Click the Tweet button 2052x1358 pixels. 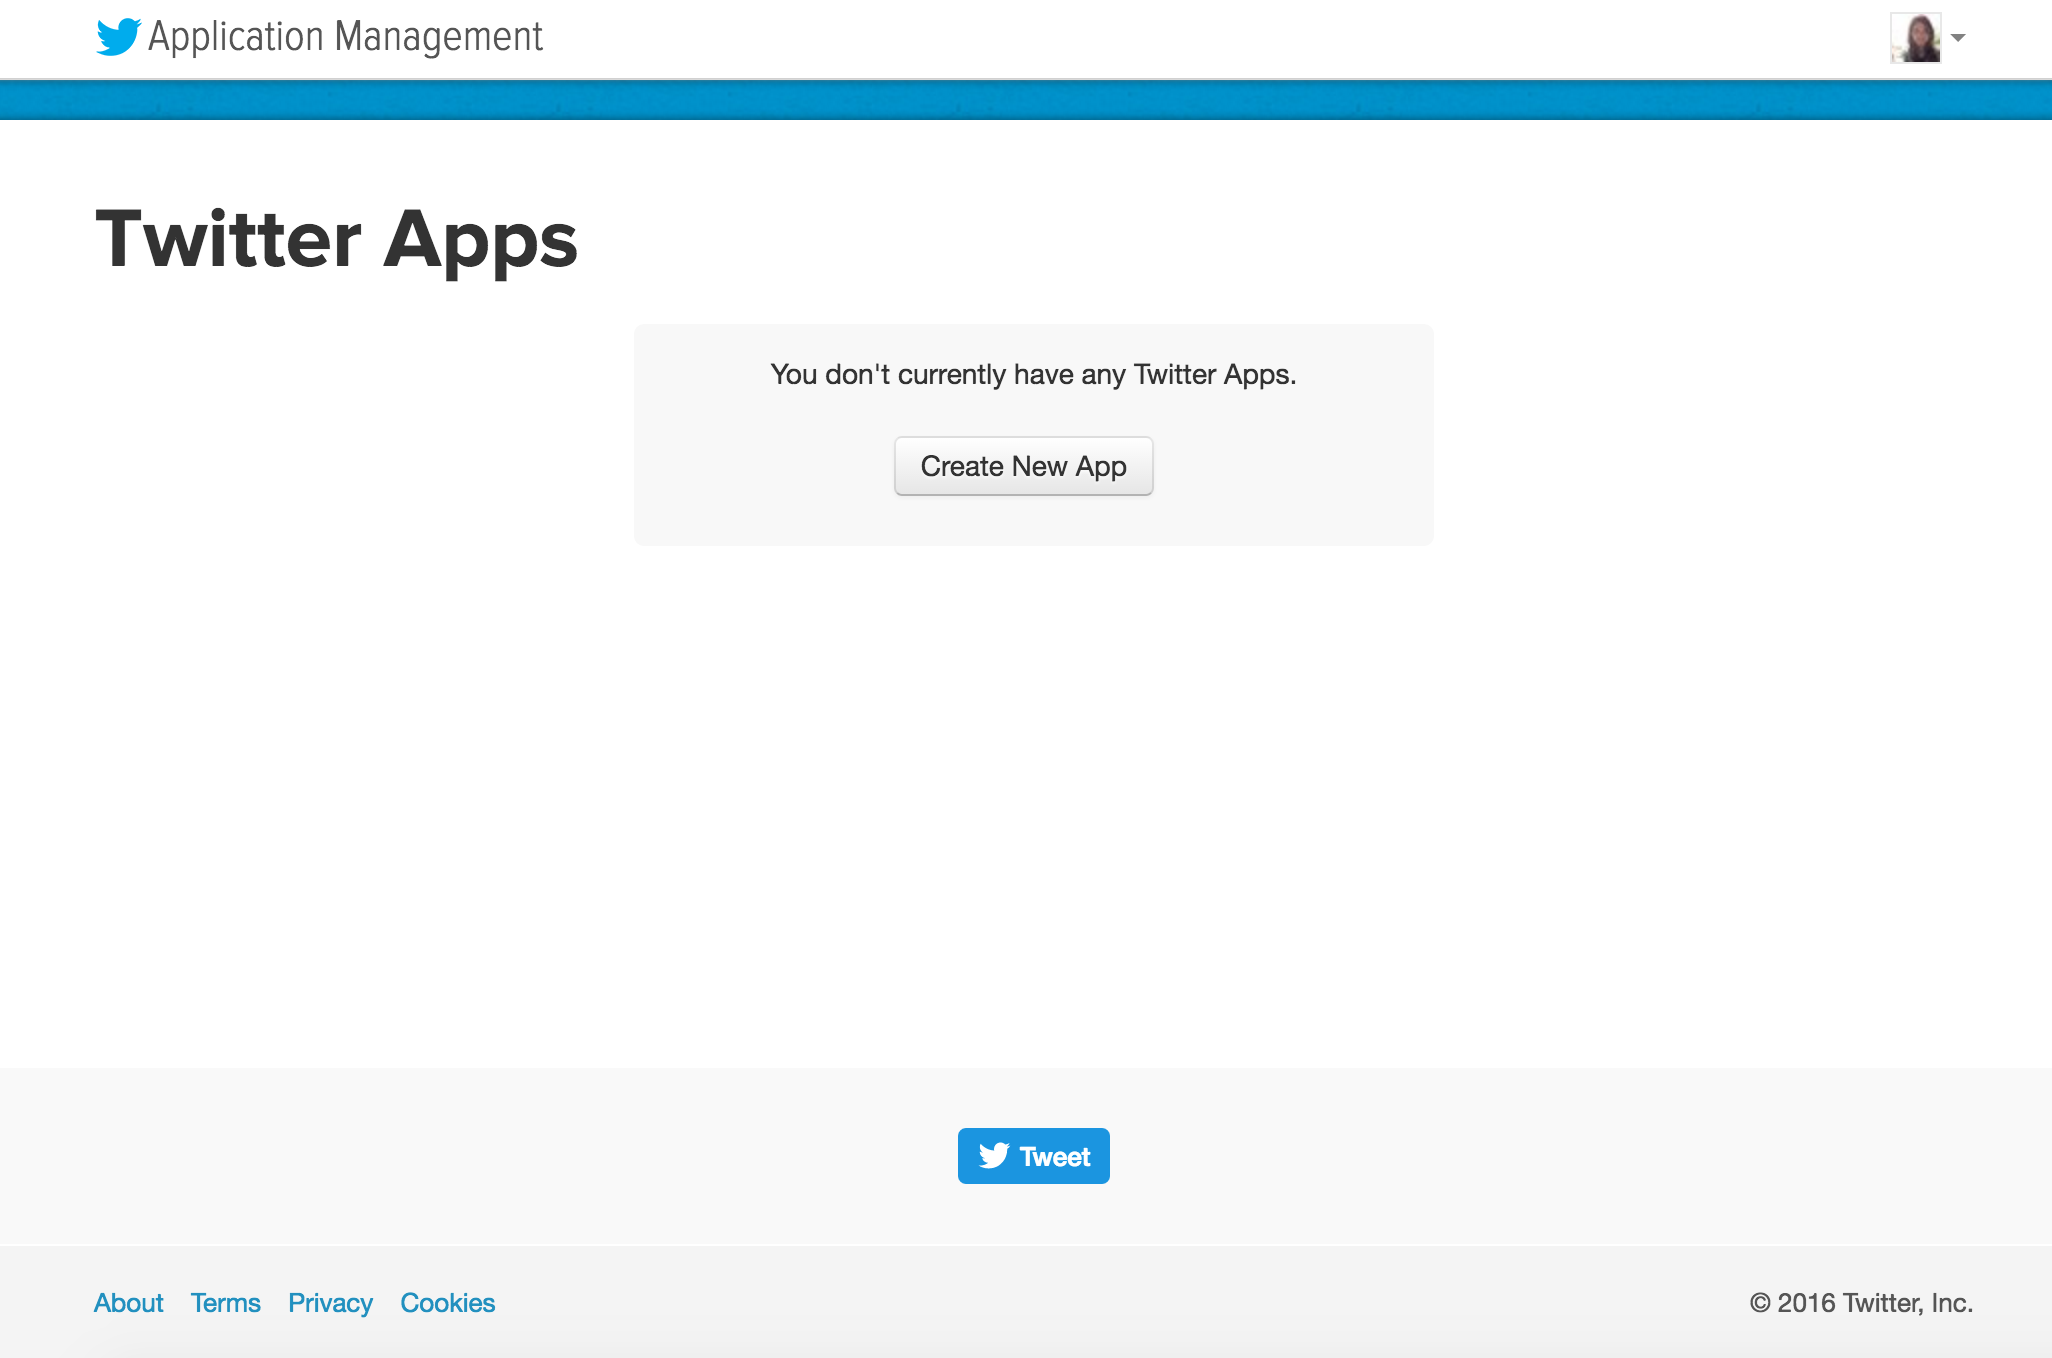pyautogui.click(x=1034, y=1155)
